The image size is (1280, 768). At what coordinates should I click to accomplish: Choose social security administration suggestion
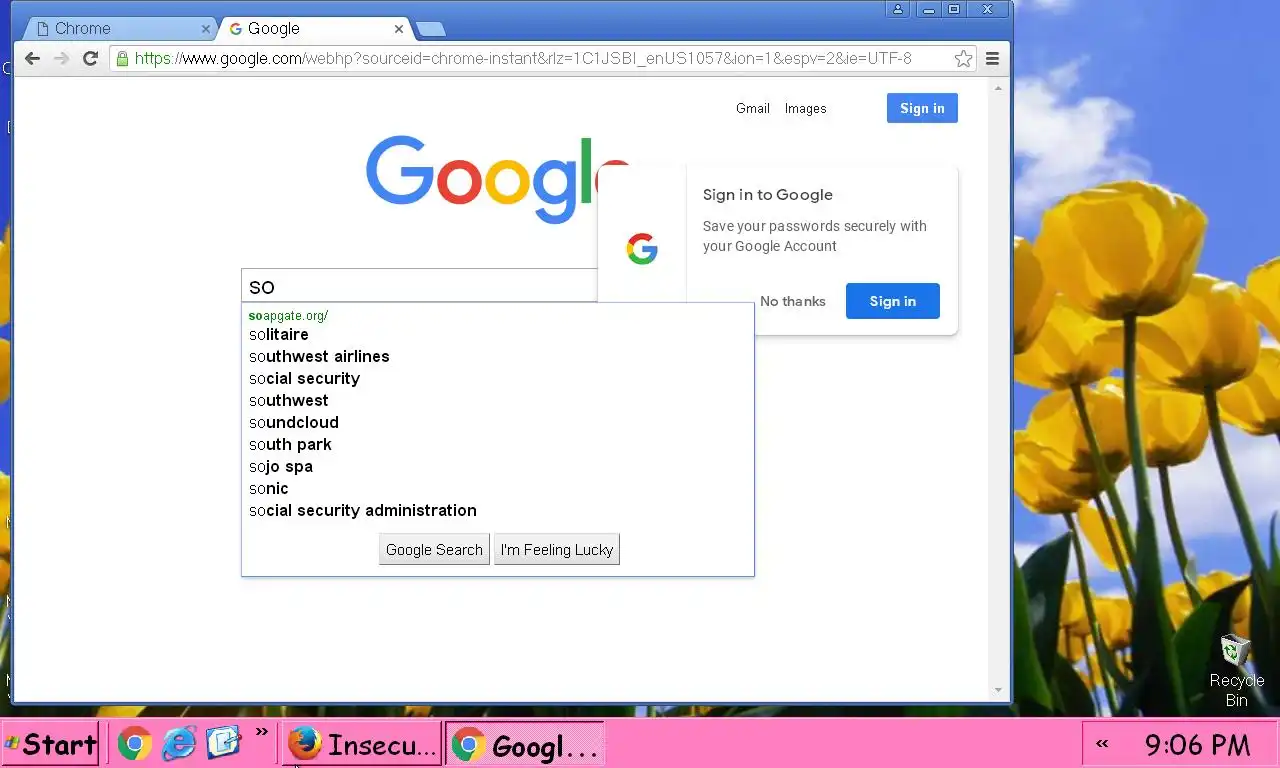click(x=497, y=511)
